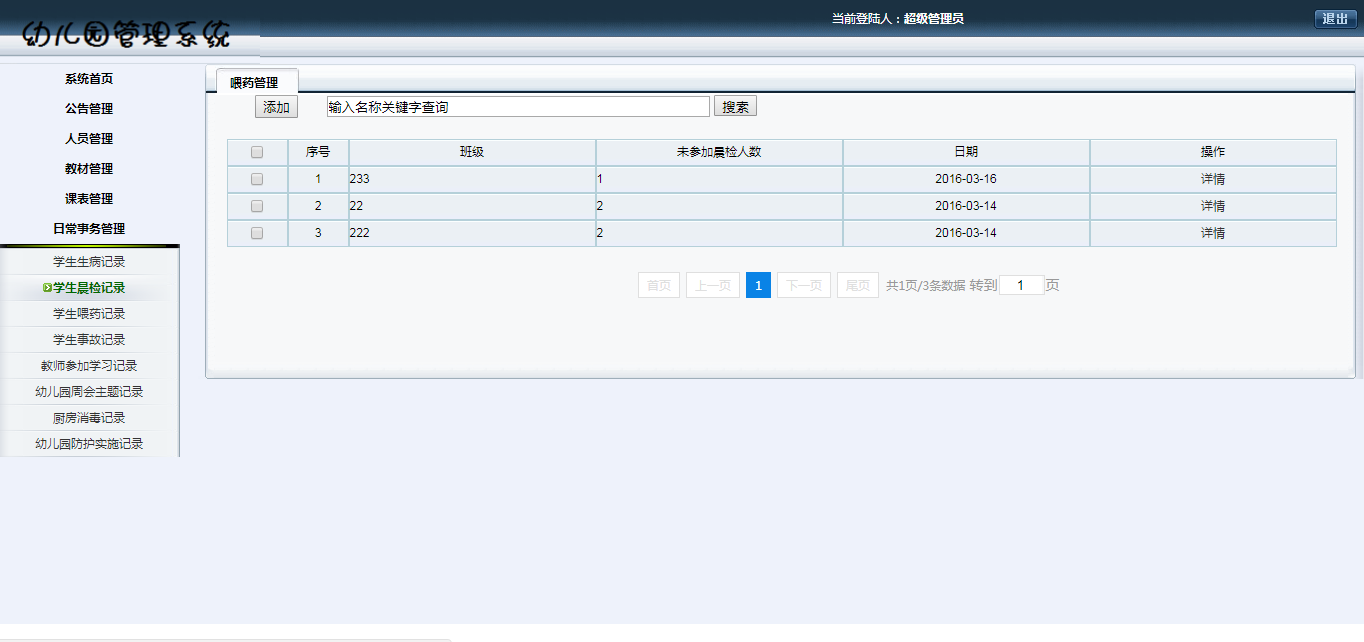The image size is (1364, 642).
Task: Click the 上一页 pagination button
Action: pos(713,285)
